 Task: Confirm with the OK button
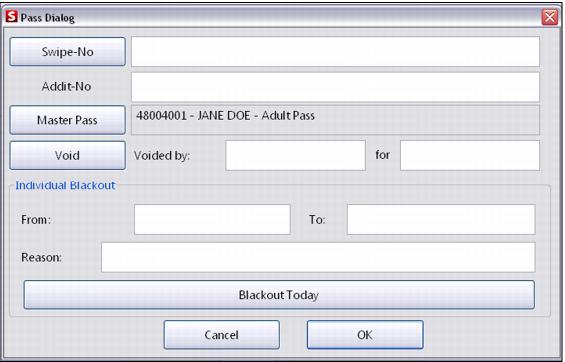click(x=365, y=335)
